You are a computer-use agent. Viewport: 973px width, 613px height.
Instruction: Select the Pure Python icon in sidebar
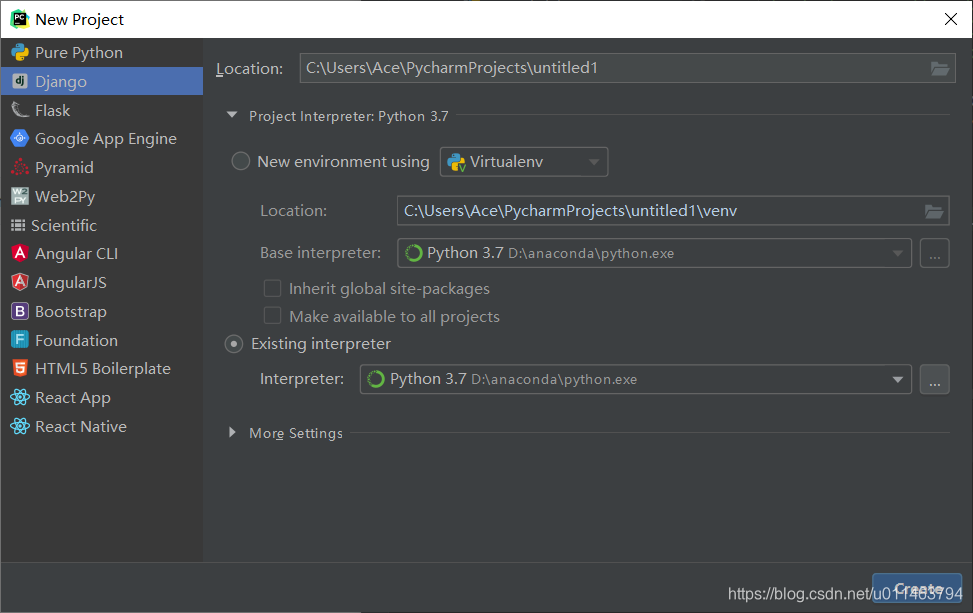20,53
